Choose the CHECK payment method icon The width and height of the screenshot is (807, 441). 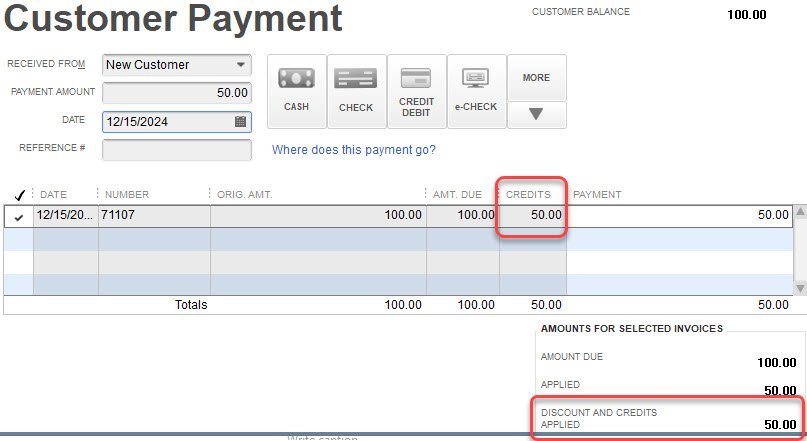tap(356, 91)
